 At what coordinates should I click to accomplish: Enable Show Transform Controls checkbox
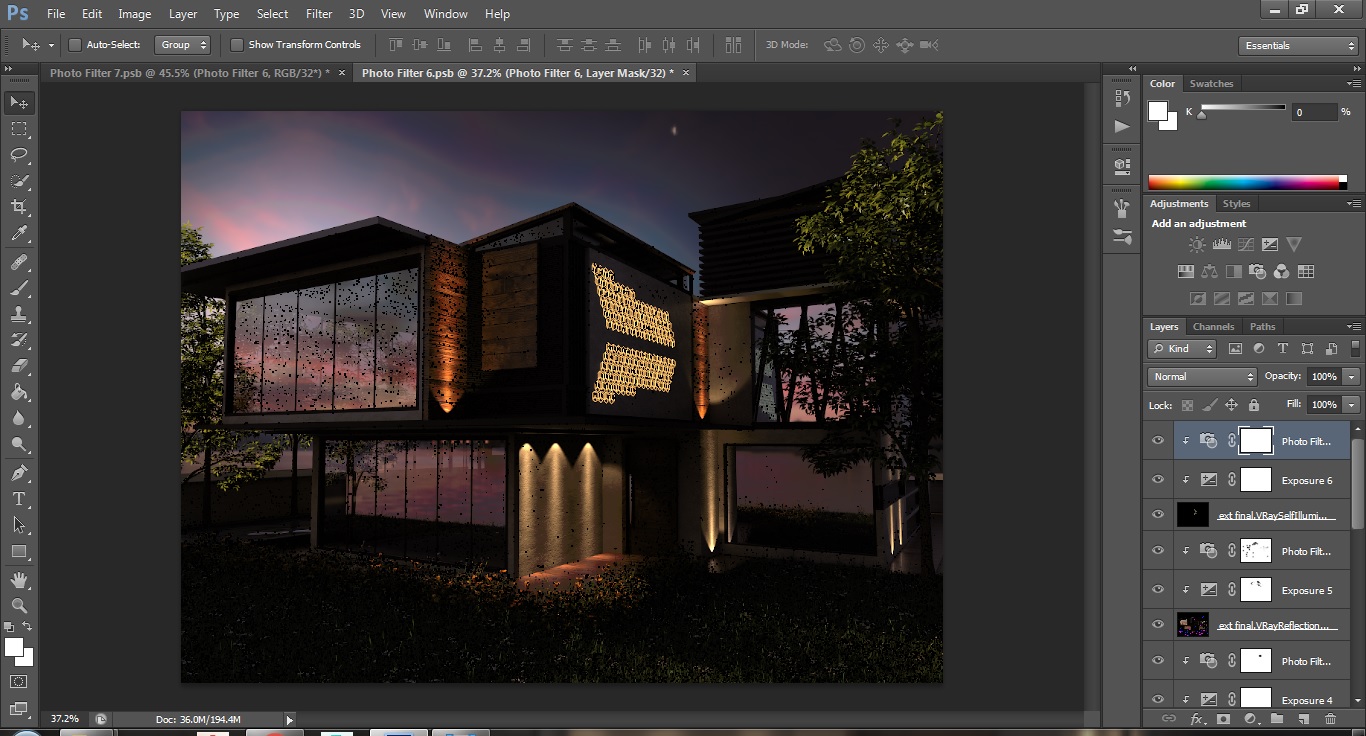pyautogui.click(x=237, y=45)
